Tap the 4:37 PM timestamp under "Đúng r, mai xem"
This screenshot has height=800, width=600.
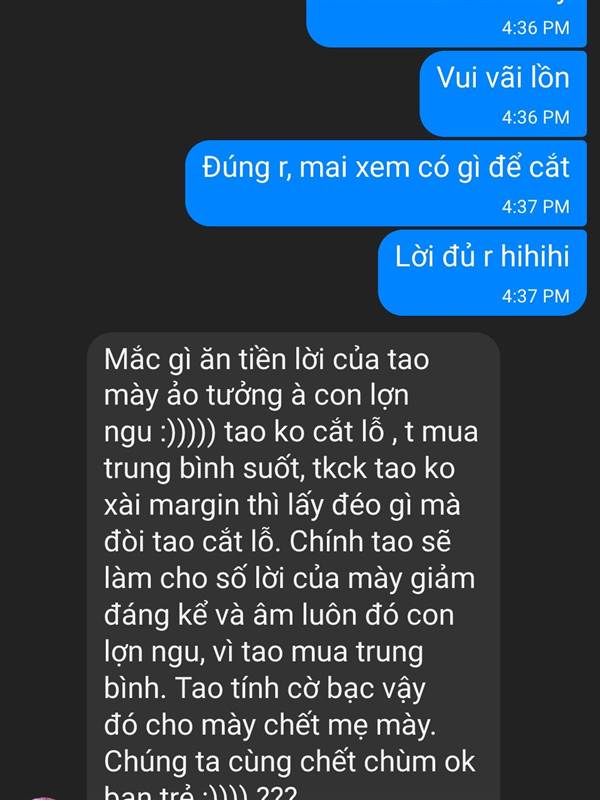[535, 207]
